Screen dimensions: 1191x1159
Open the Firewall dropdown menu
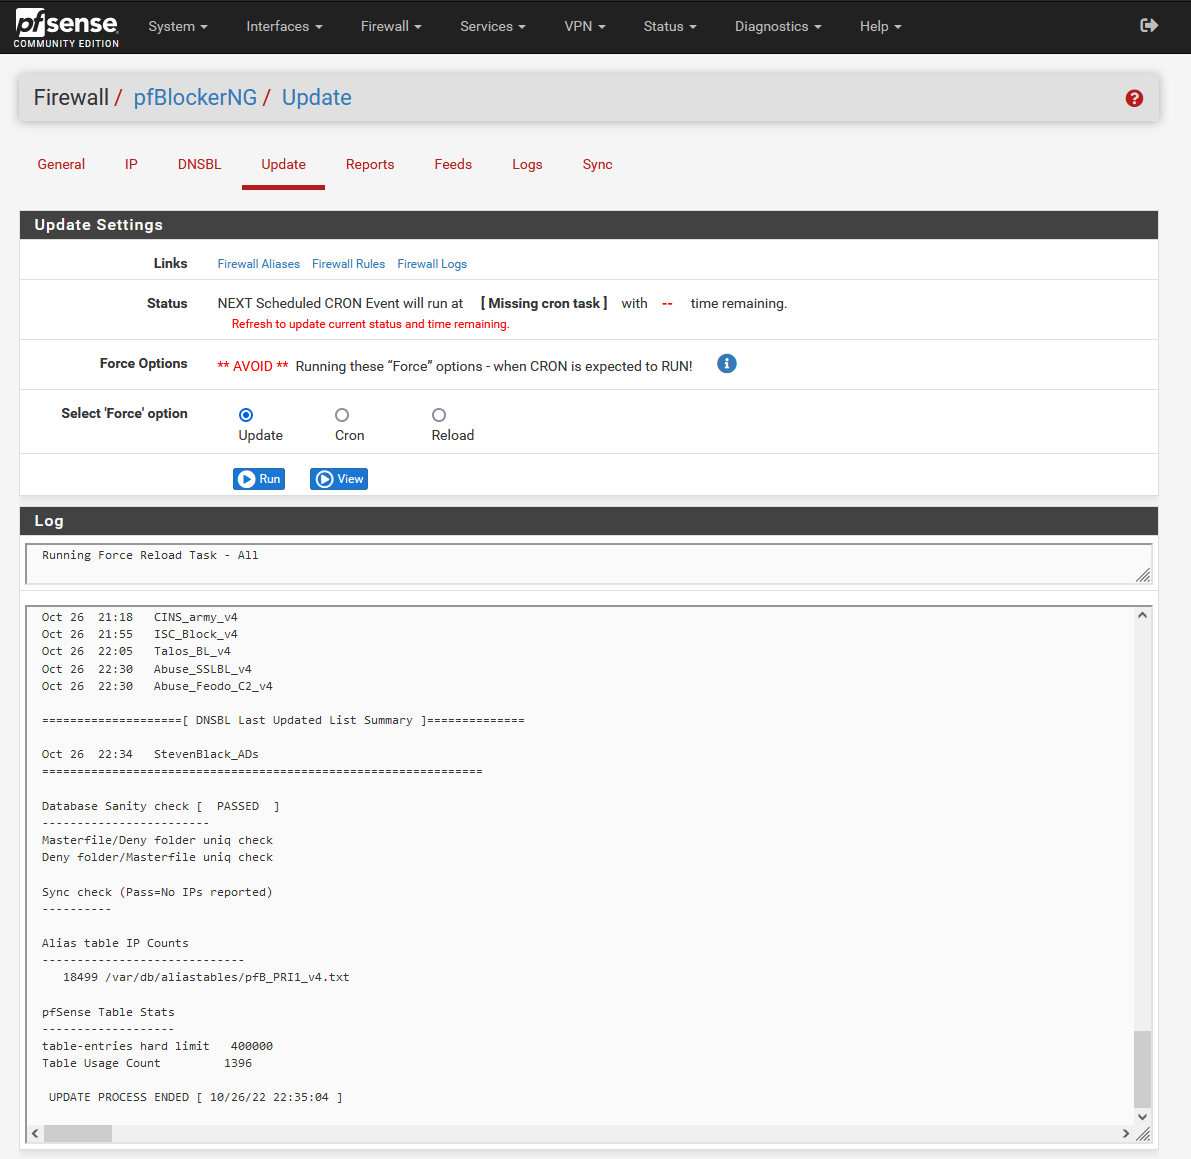[391, 27]
